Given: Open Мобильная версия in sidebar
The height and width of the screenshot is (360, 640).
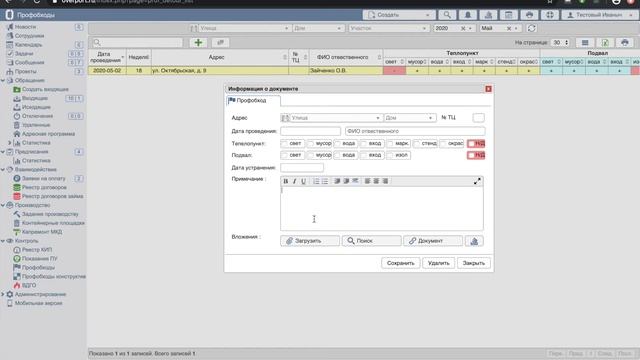Looking at the screenshot, I should point(38,303).
